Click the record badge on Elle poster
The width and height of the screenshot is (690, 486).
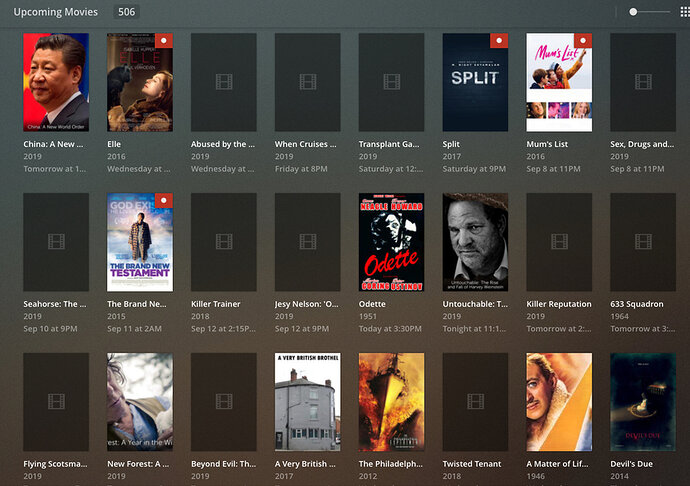coord(164,40)
